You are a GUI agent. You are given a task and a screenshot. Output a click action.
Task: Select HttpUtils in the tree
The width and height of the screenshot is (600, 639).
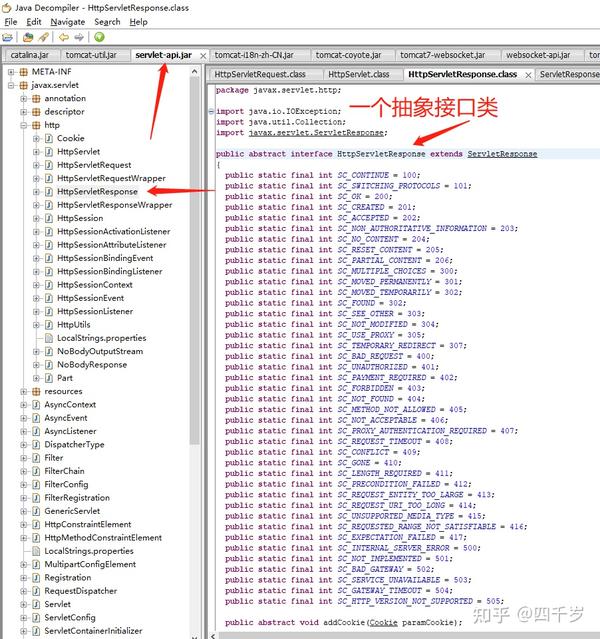click(74, 325)
